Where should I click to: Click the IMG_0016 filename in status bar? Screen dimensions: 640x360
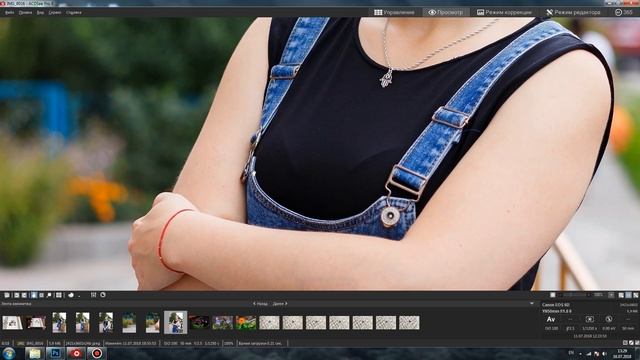36,343
